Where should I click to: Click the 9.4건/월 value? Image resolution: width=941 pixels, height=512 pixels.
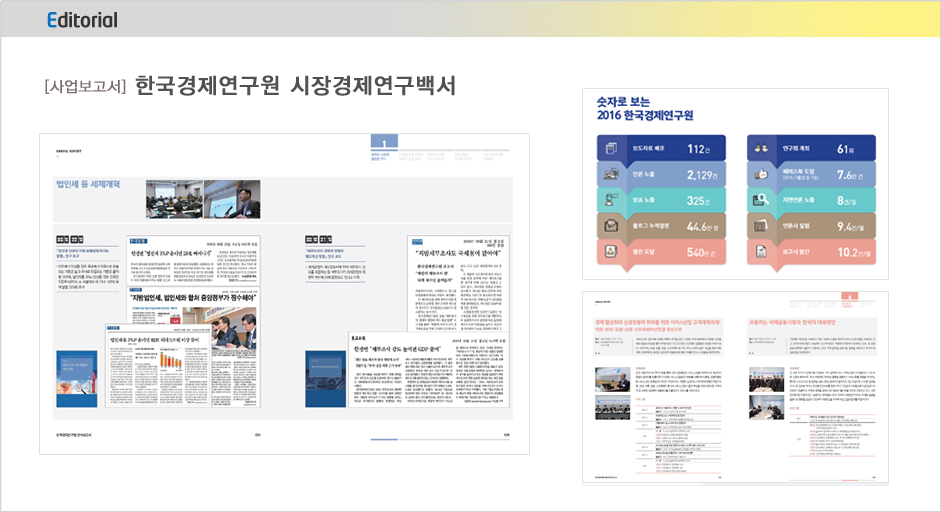[850, 226]
